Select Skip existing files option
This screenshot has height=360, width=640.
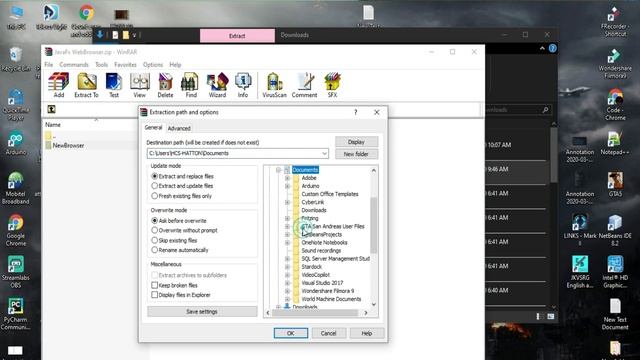174,240
